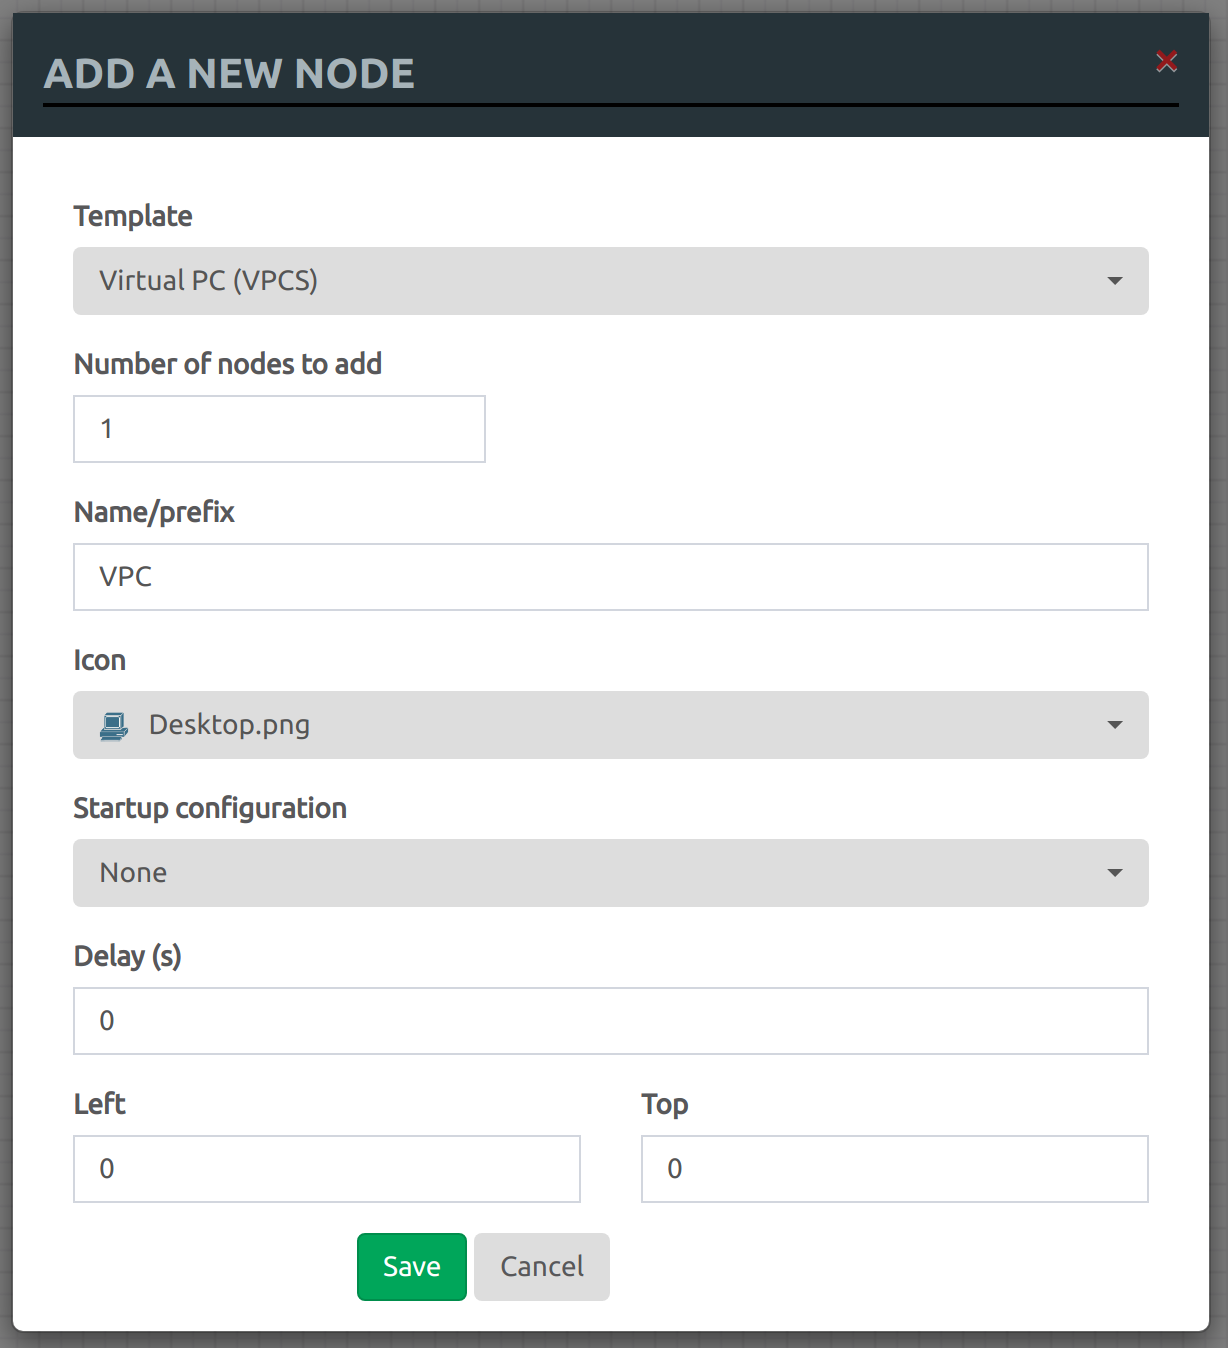This screenshot has width=1228, height=1348.
Task: Focus the Delay (s) input field
Action: click(x=610, y=1020)
